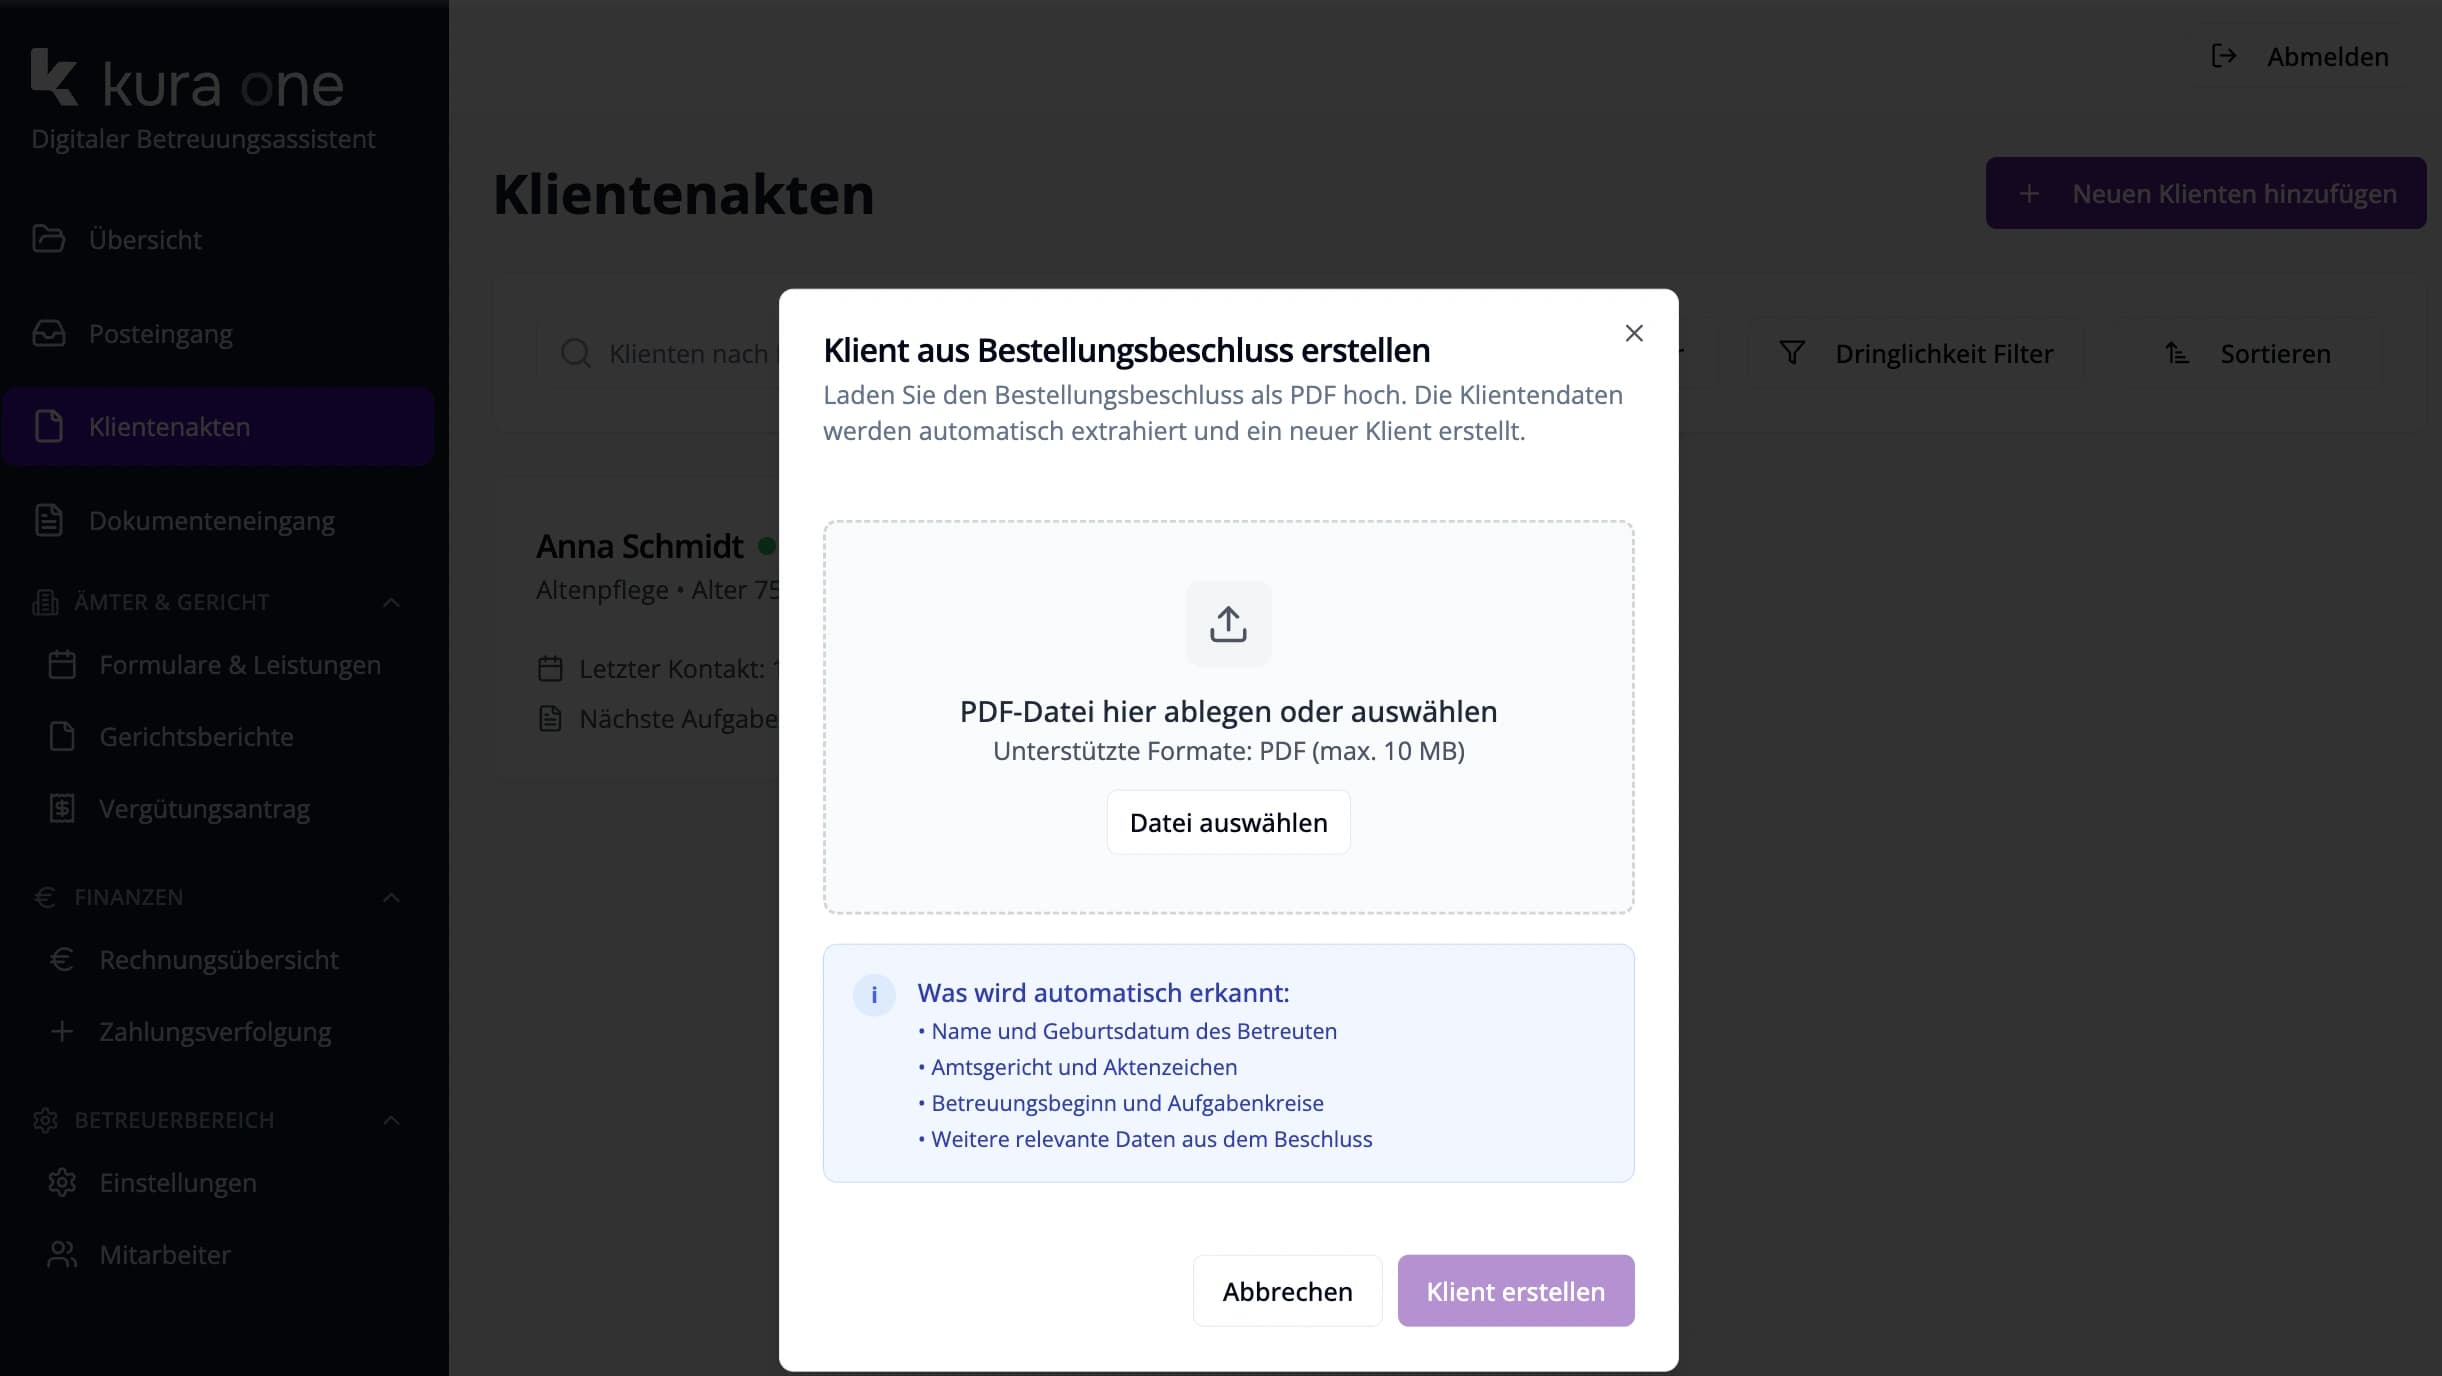
Task: Click the plus icon for new client
Action: click(2029, 194)
